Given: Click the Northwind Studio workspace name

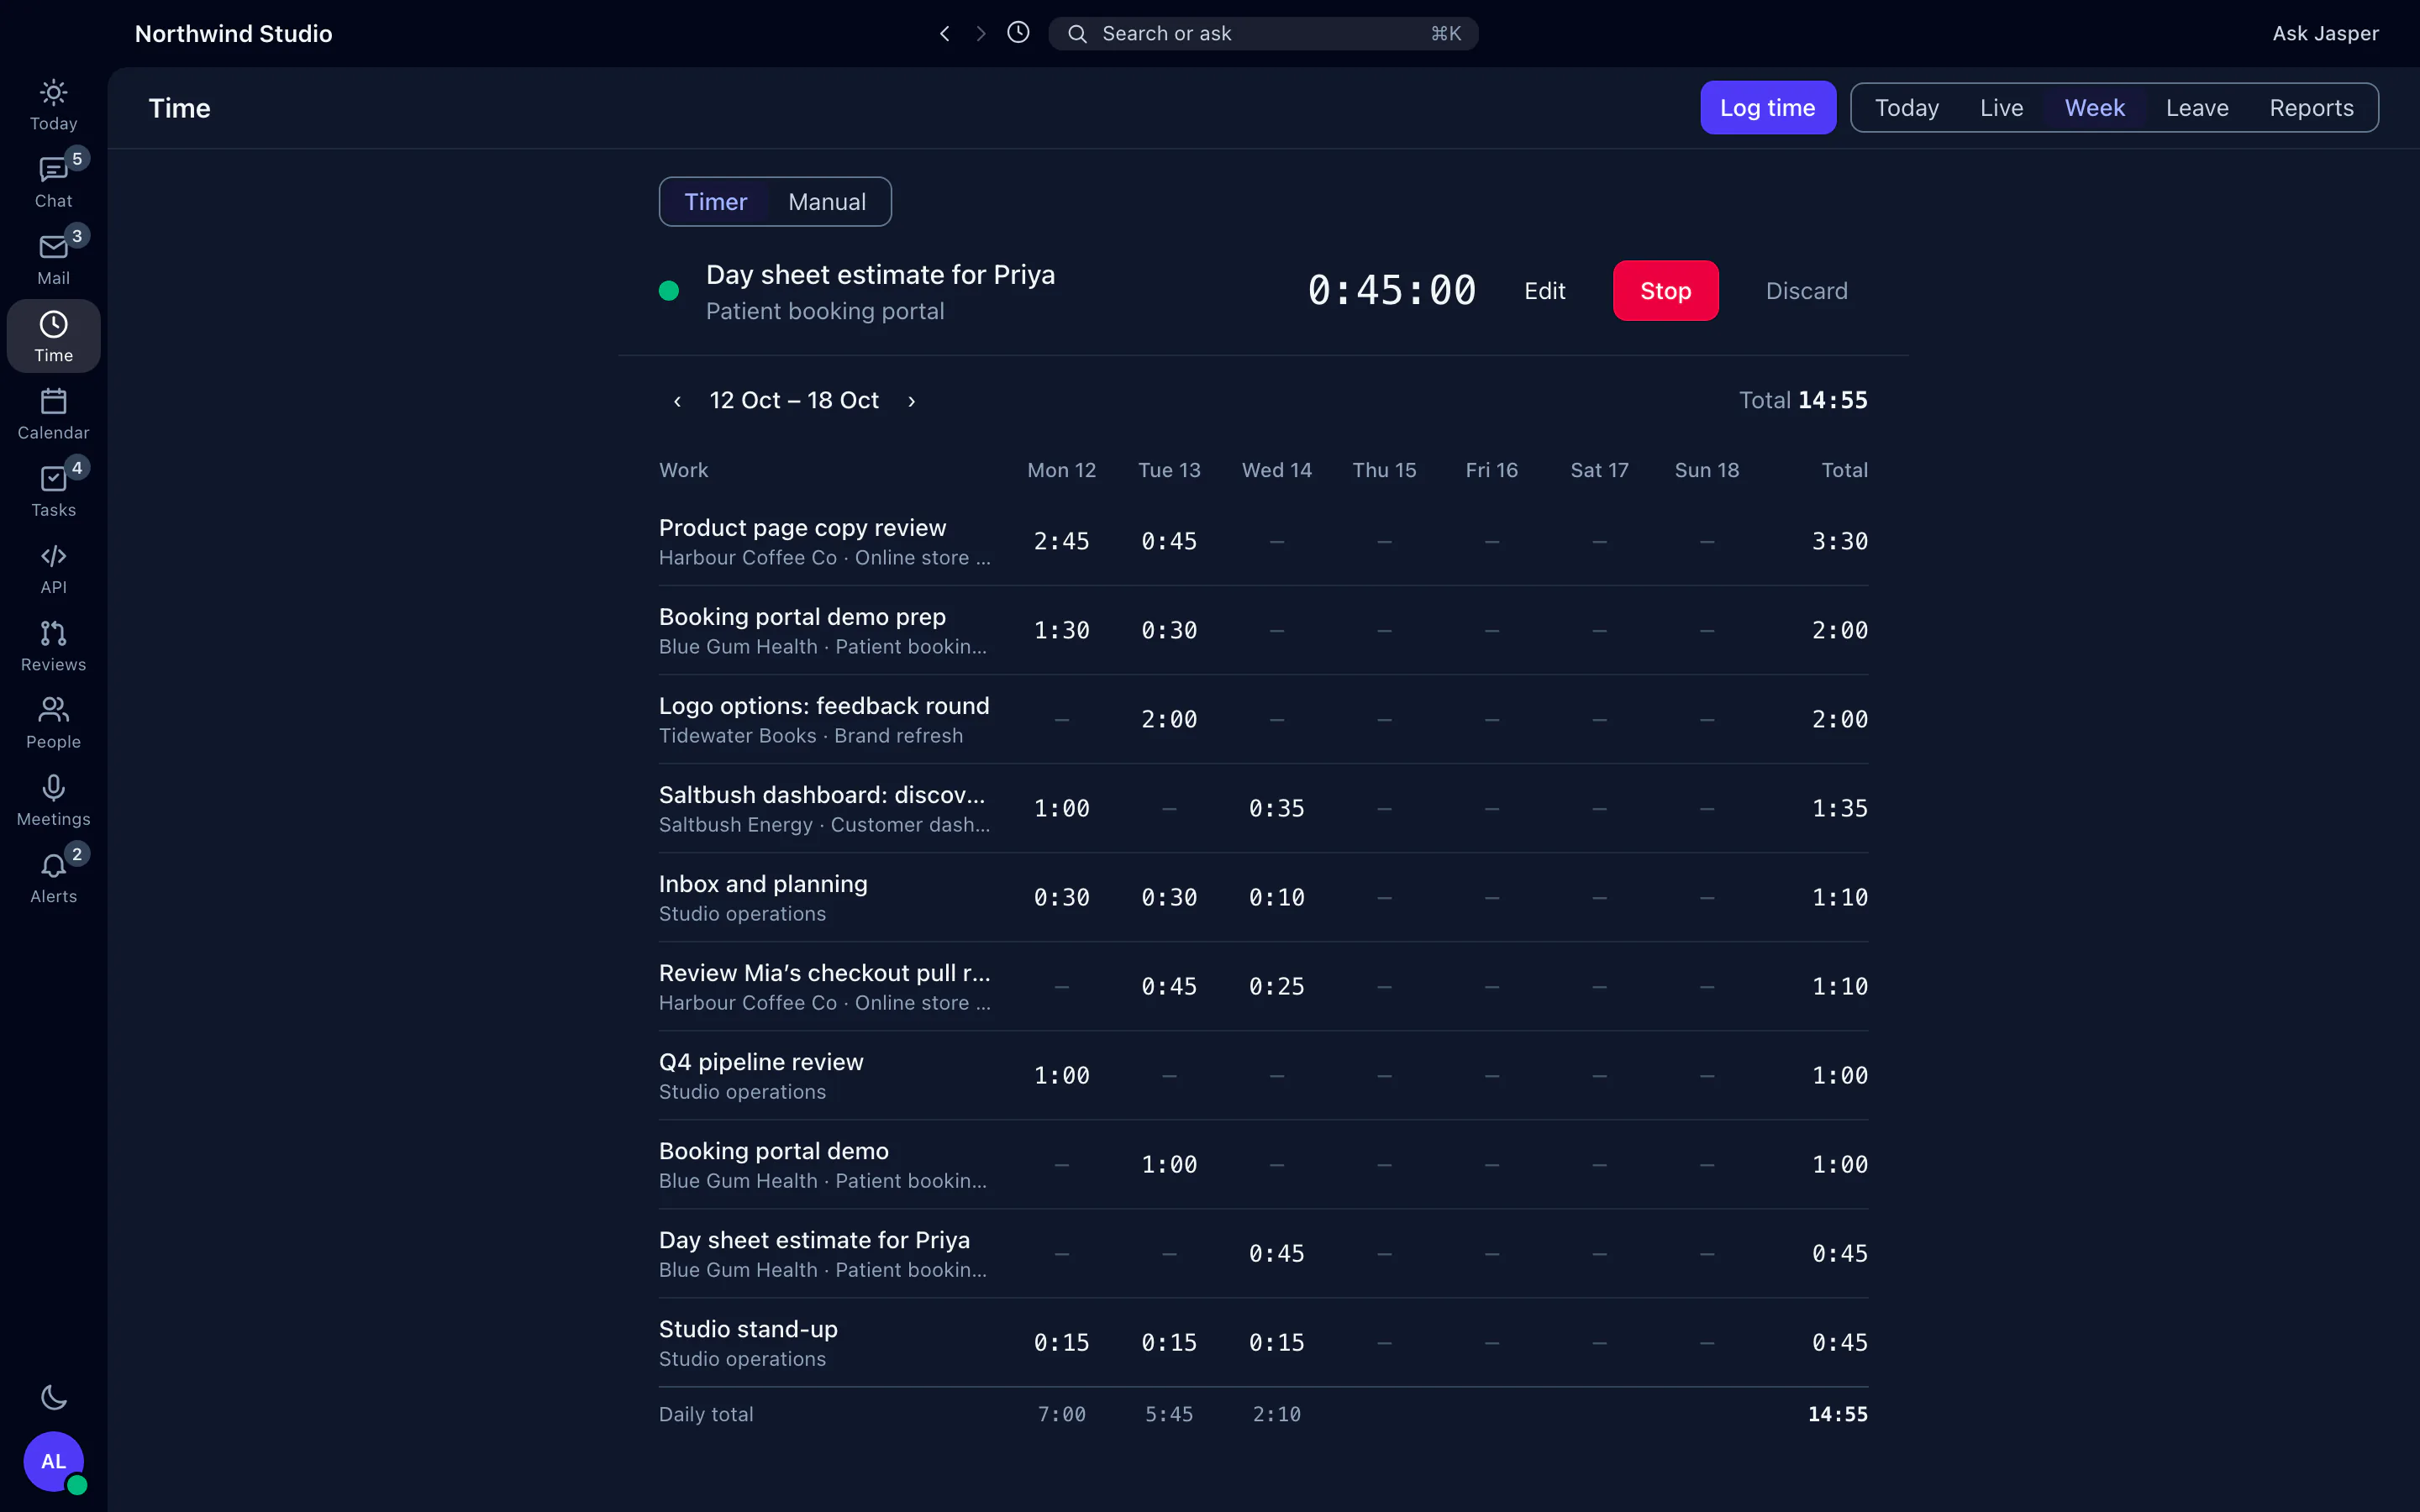Looking at the screenshot, I should (x=233, y=33).
